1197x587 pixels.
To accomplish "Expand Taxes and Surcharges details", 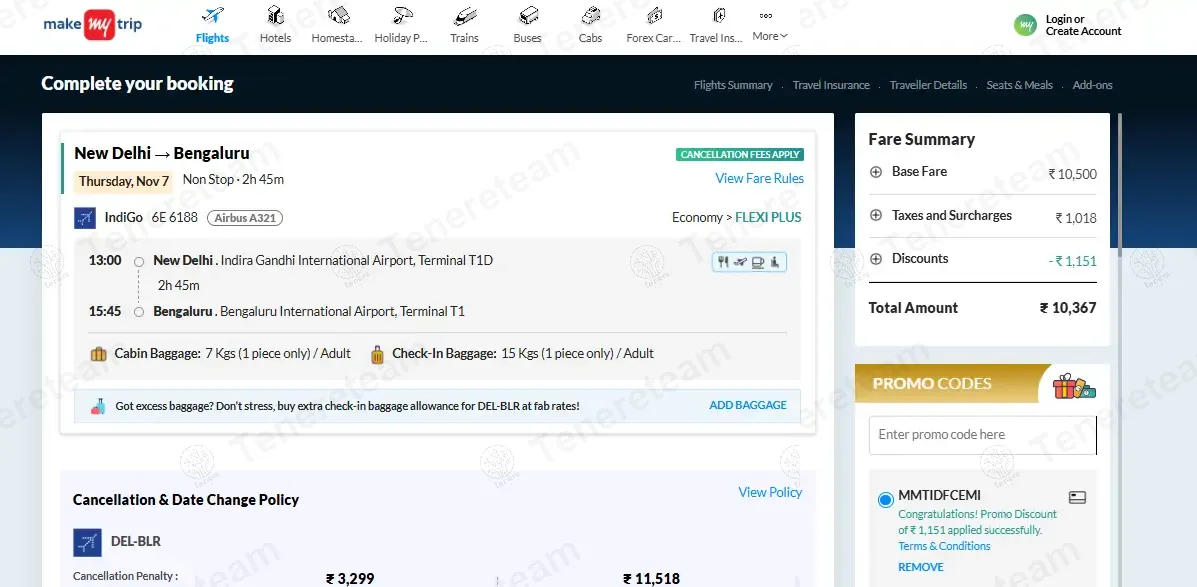I will [x=876, y=216].
